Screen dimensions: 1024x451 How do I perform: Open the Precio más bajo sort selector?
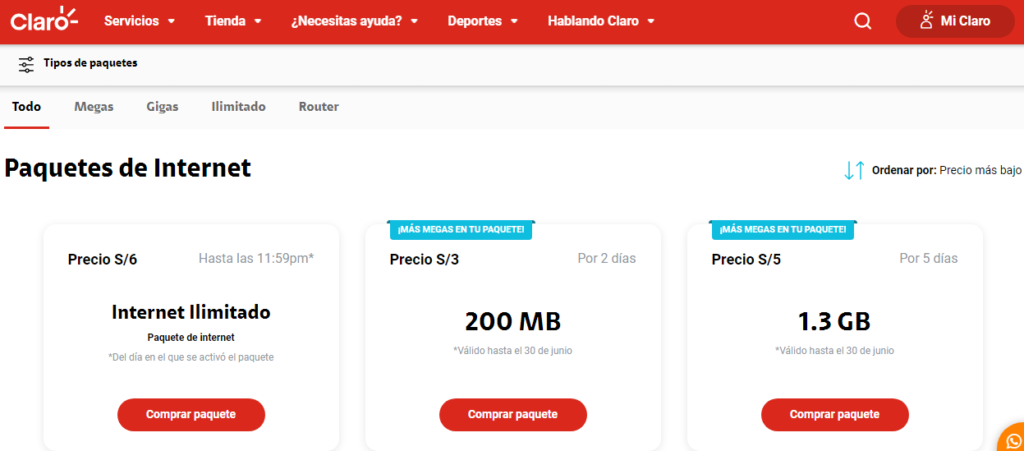point(980,170)
